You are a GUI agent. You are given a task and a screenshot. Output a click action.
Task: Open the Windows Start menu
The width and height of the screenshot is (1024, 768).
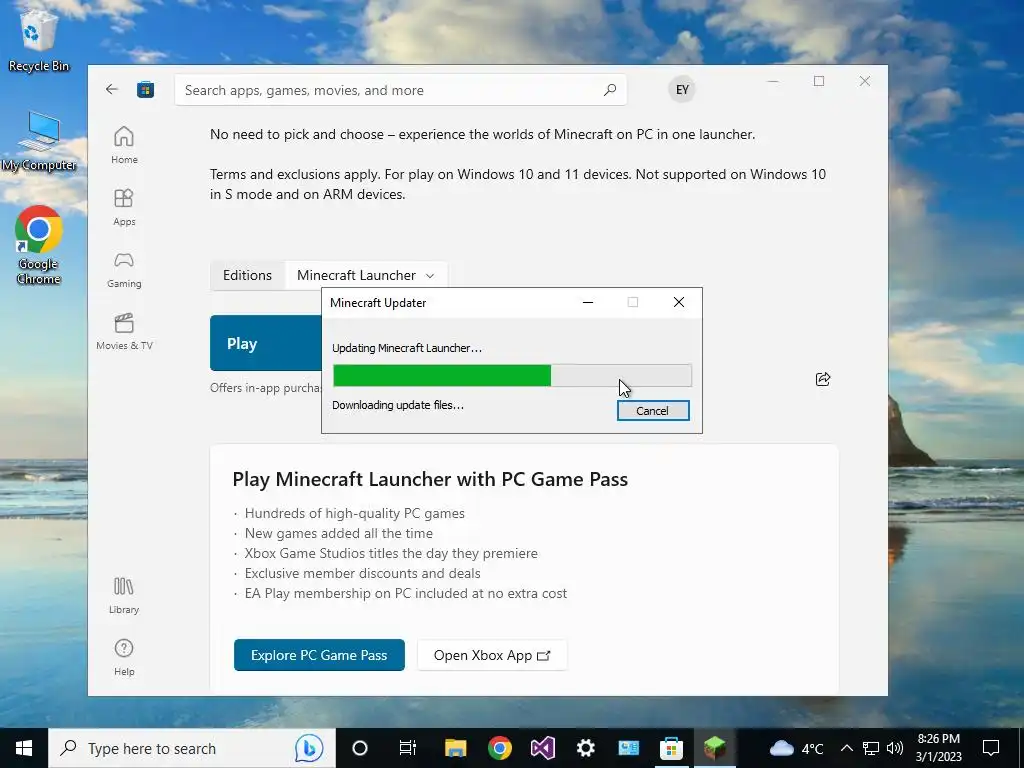coord(24,748)
